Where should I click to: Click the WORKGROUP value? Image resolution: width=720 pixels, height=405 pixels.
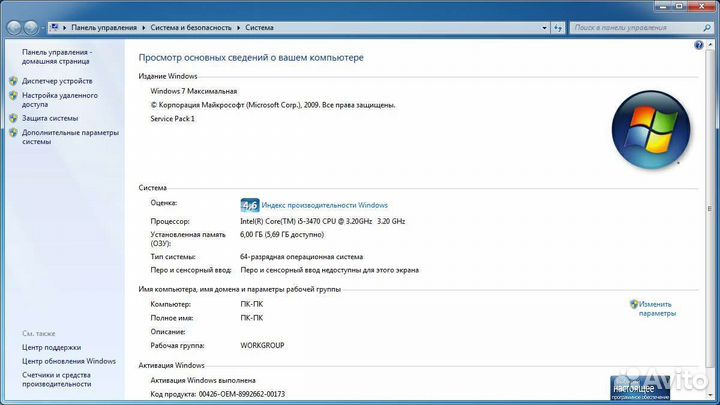[262, 345]
